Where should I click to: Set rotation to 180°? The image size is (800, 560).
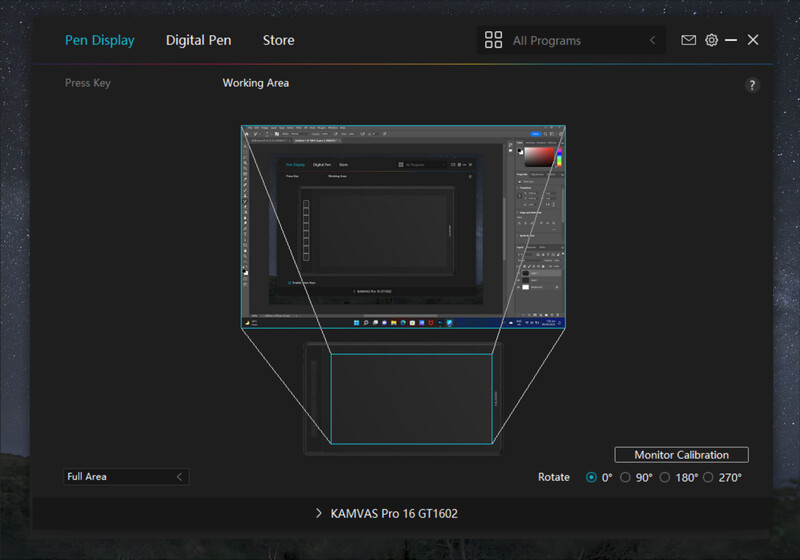tap(665, 477)
